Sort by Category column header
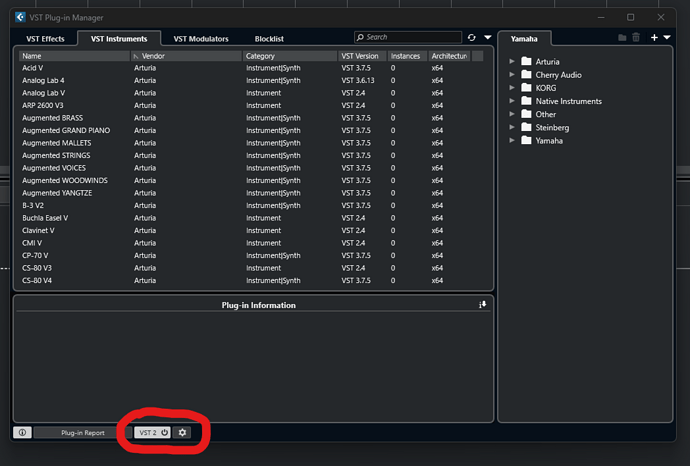The height and width of the screenshot is (466, 690). click(290, 56)
